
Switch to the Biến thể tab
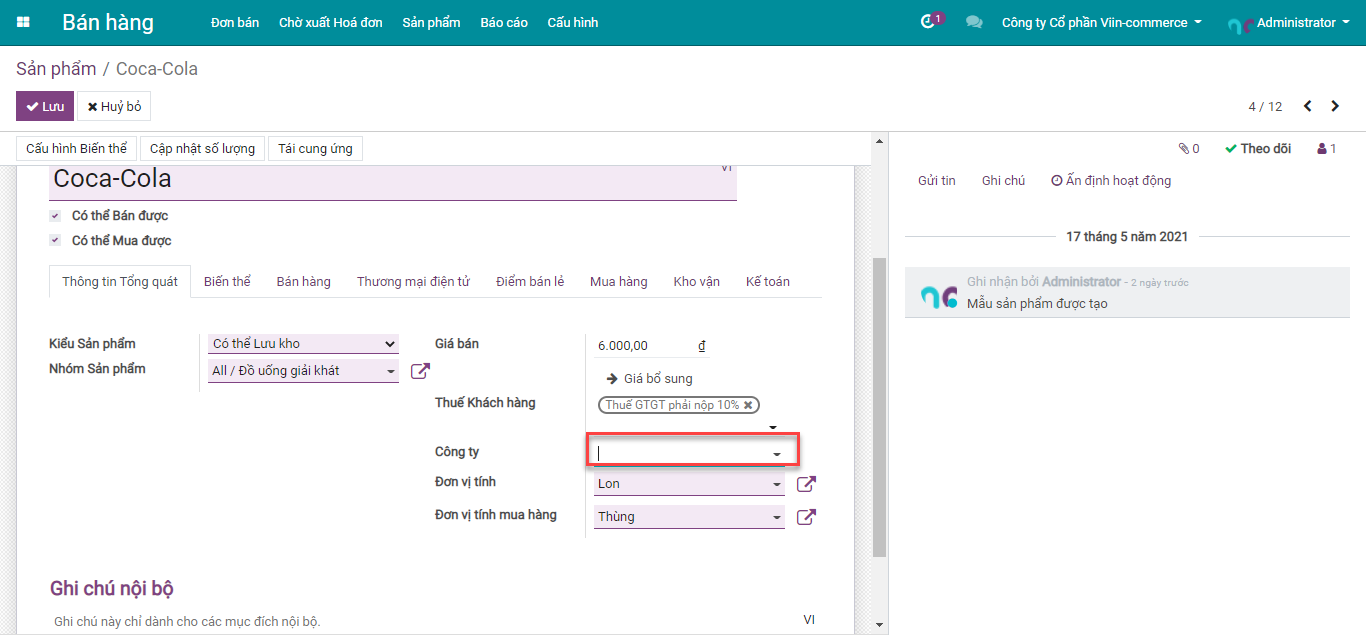(227, 282)
